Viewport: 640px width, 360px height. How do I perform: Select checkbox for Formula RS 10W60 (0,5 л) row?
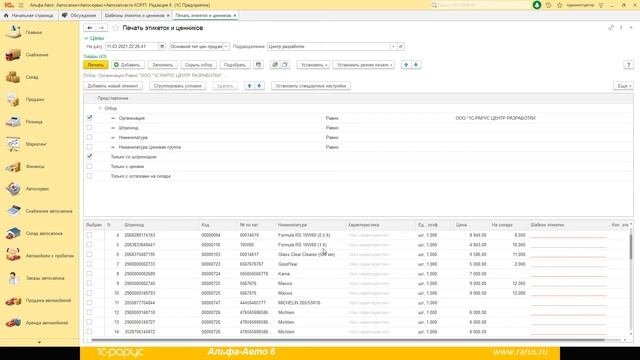89,235
